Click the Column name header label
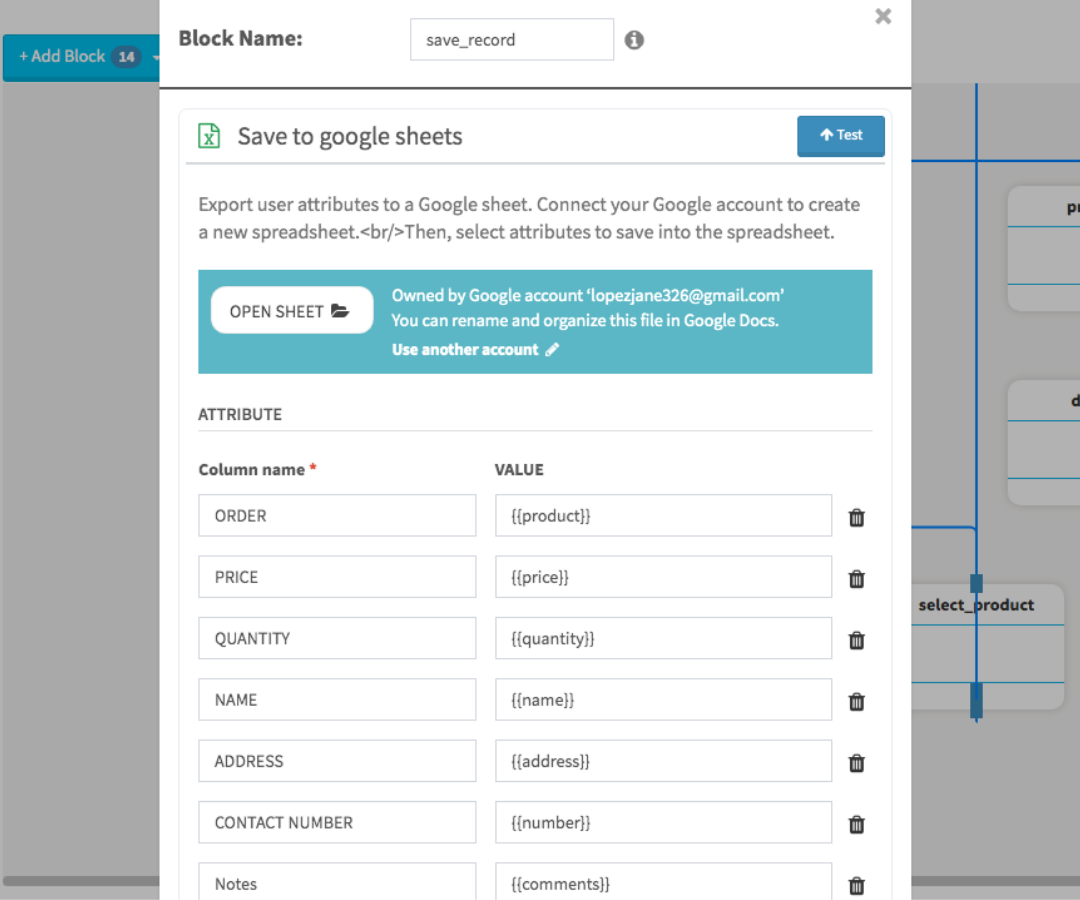1080x900 pixels. (251, 470)
